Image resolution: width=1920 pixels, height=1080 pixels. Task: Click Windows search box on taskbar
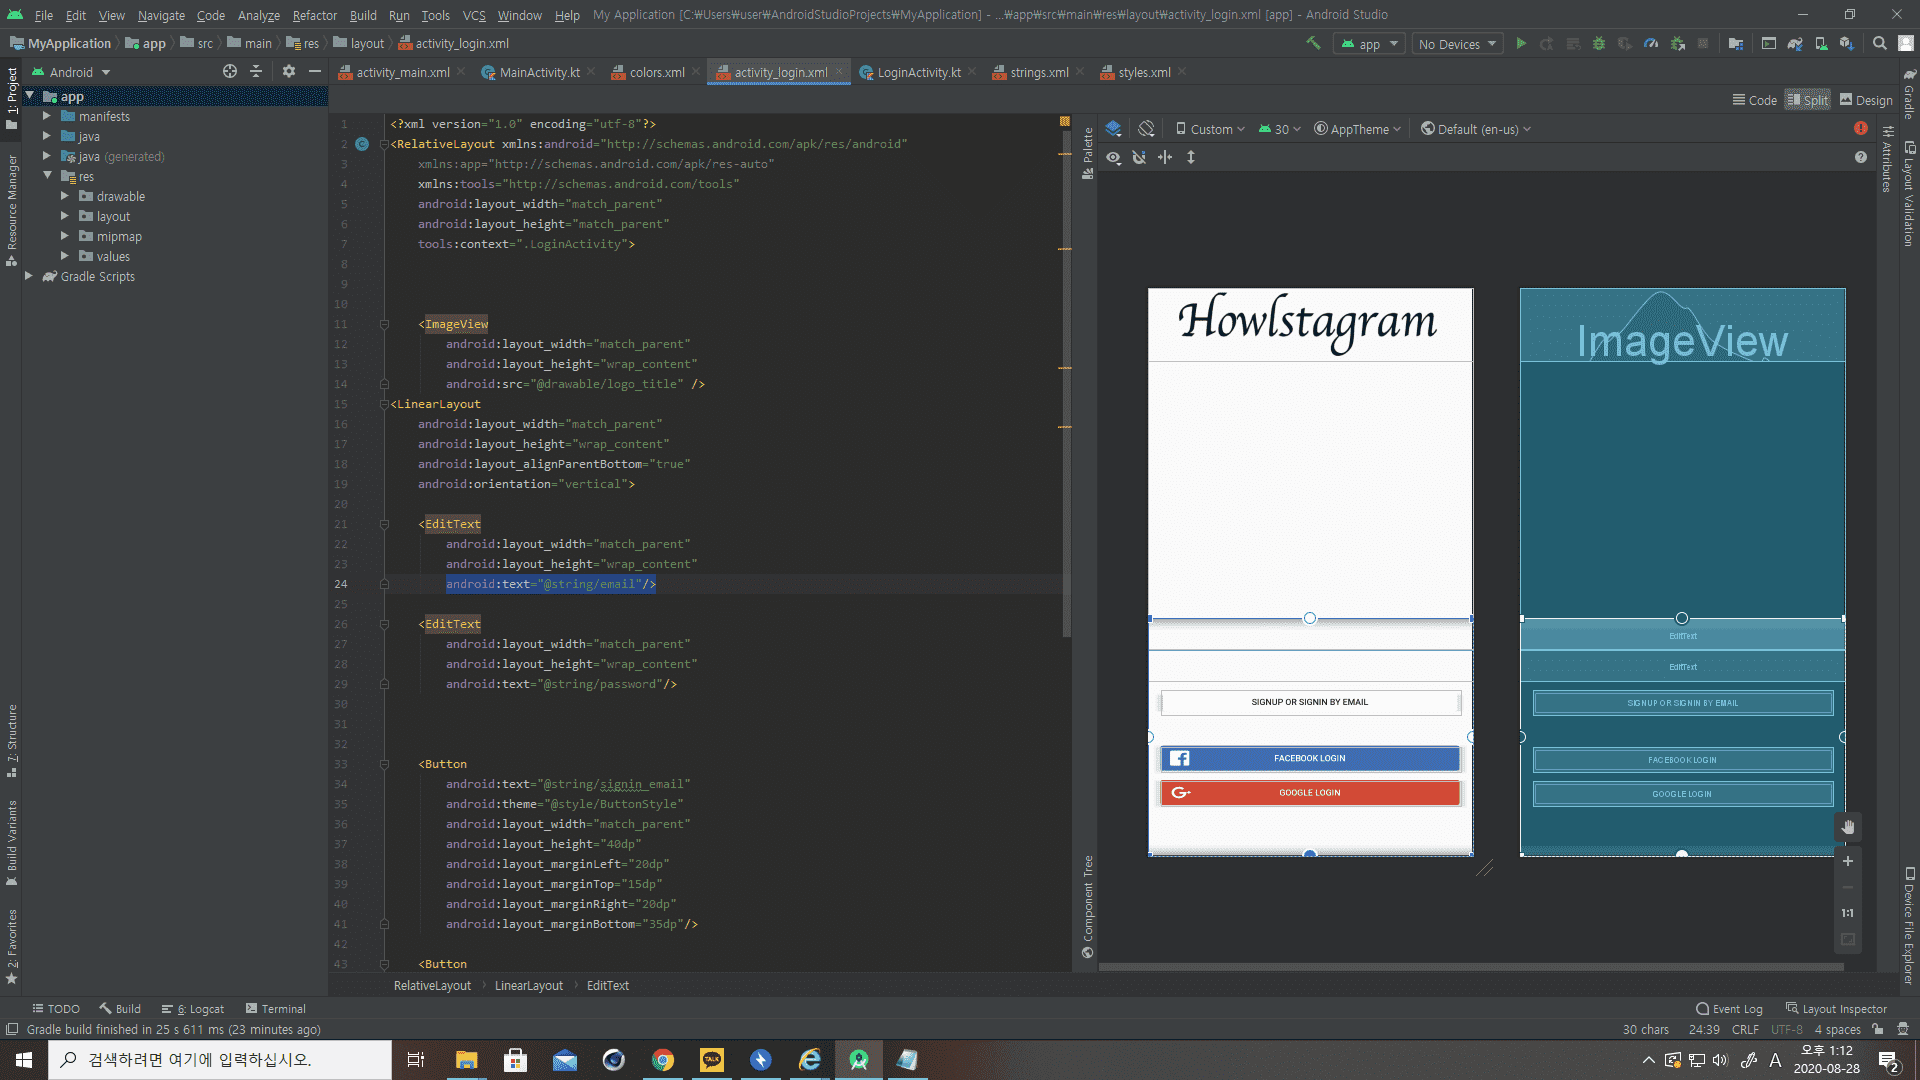click(220, 1060)
